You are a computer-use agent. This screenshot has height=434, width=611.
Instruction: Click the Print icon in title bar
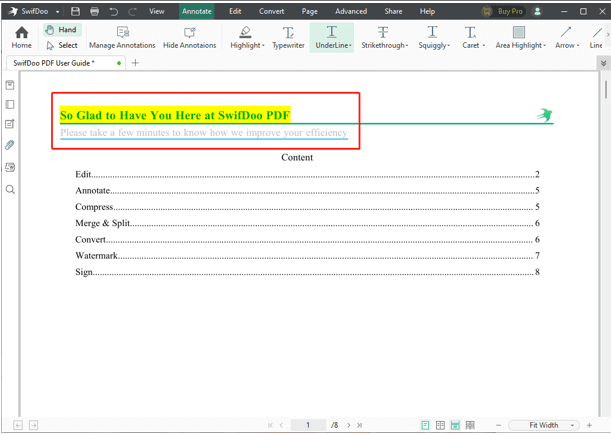click(x=94, y=11)
